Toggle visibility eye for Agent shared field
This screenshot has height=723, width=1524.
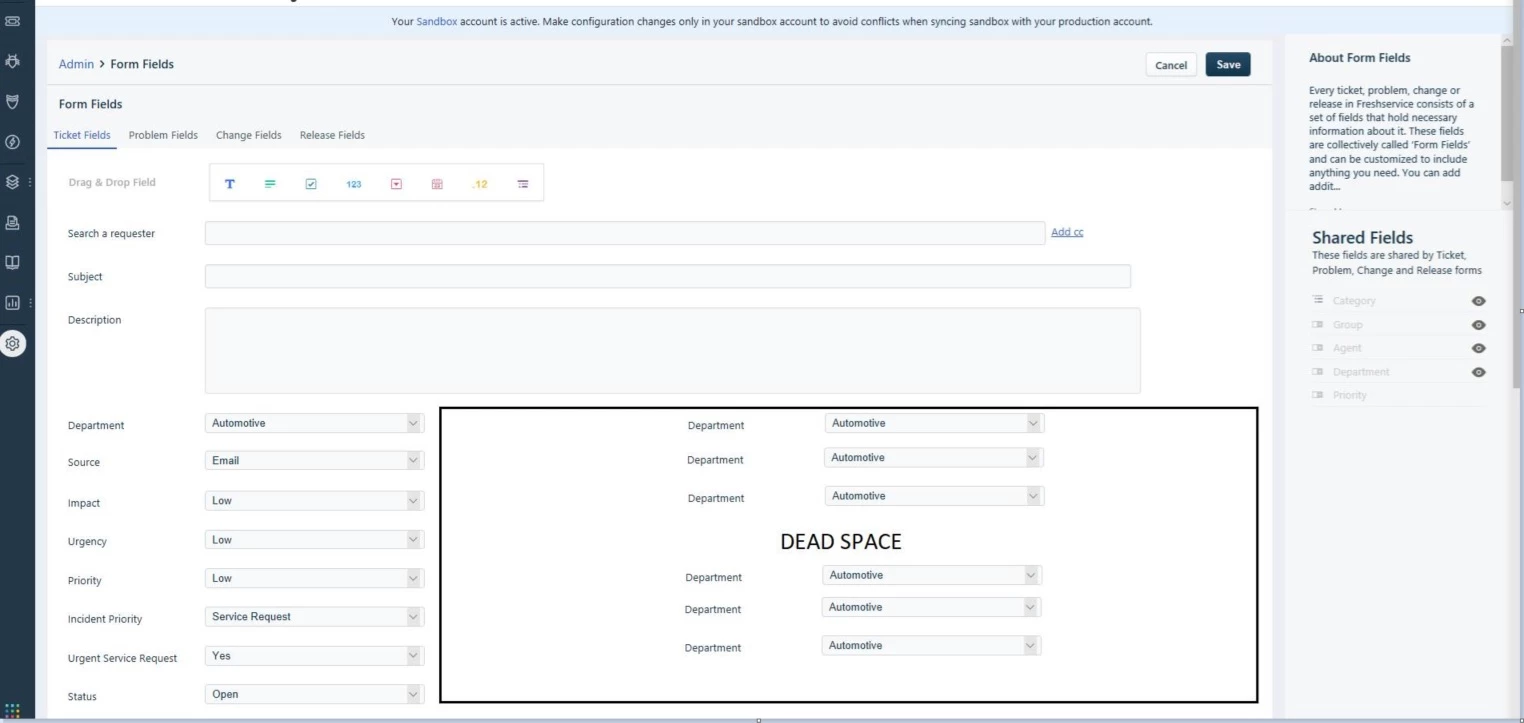pos(1479,348)
